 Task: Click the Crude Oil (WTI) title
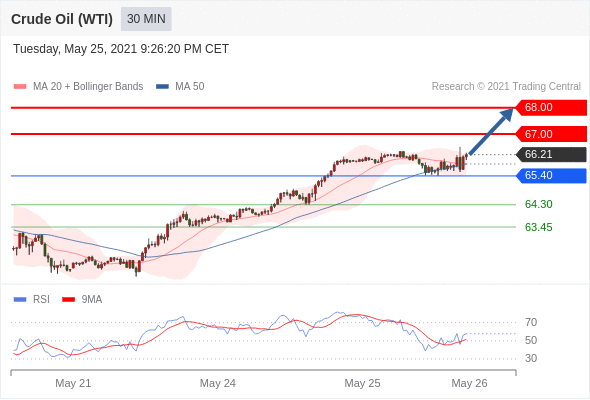click(x=62, y=19)
